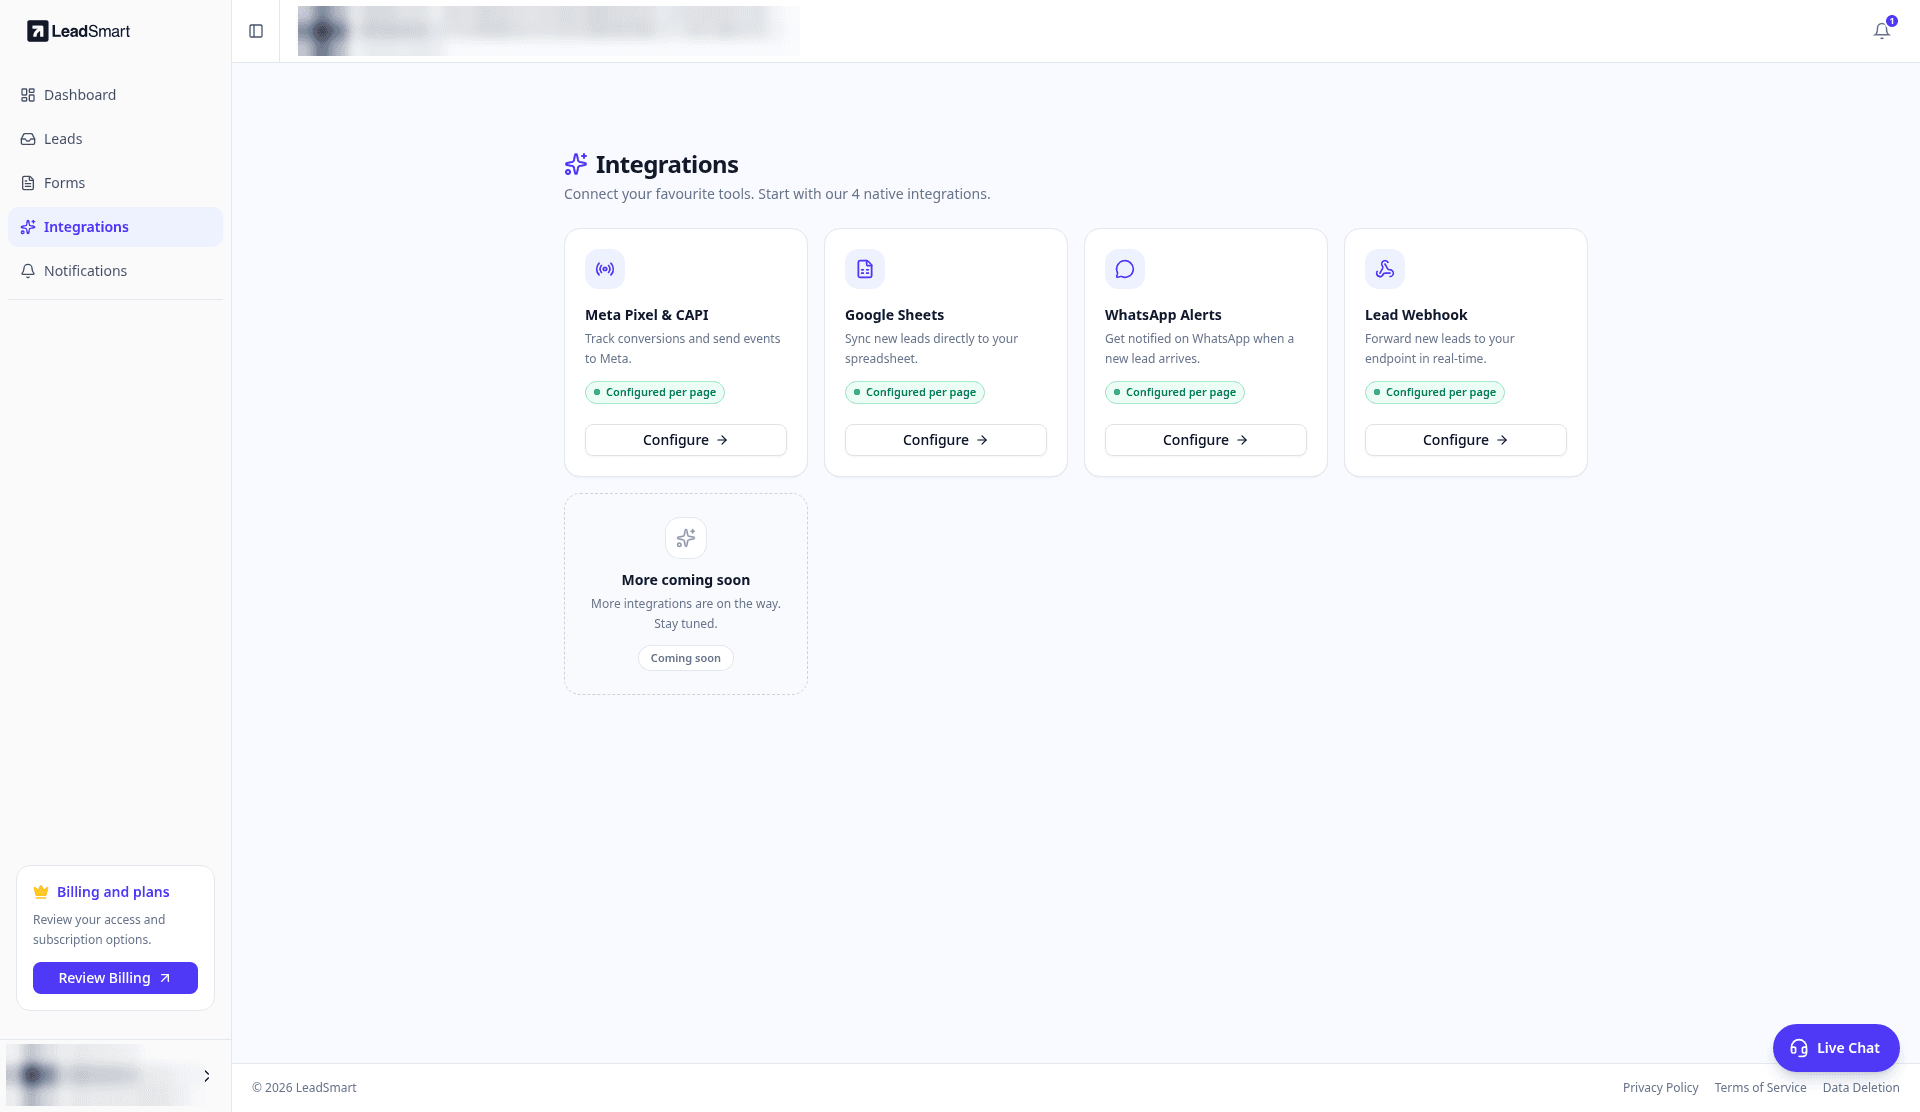Configure the Google Sheets integration
The height and width of the screenshot is (1112, 1920).
[x=946, y=440]
